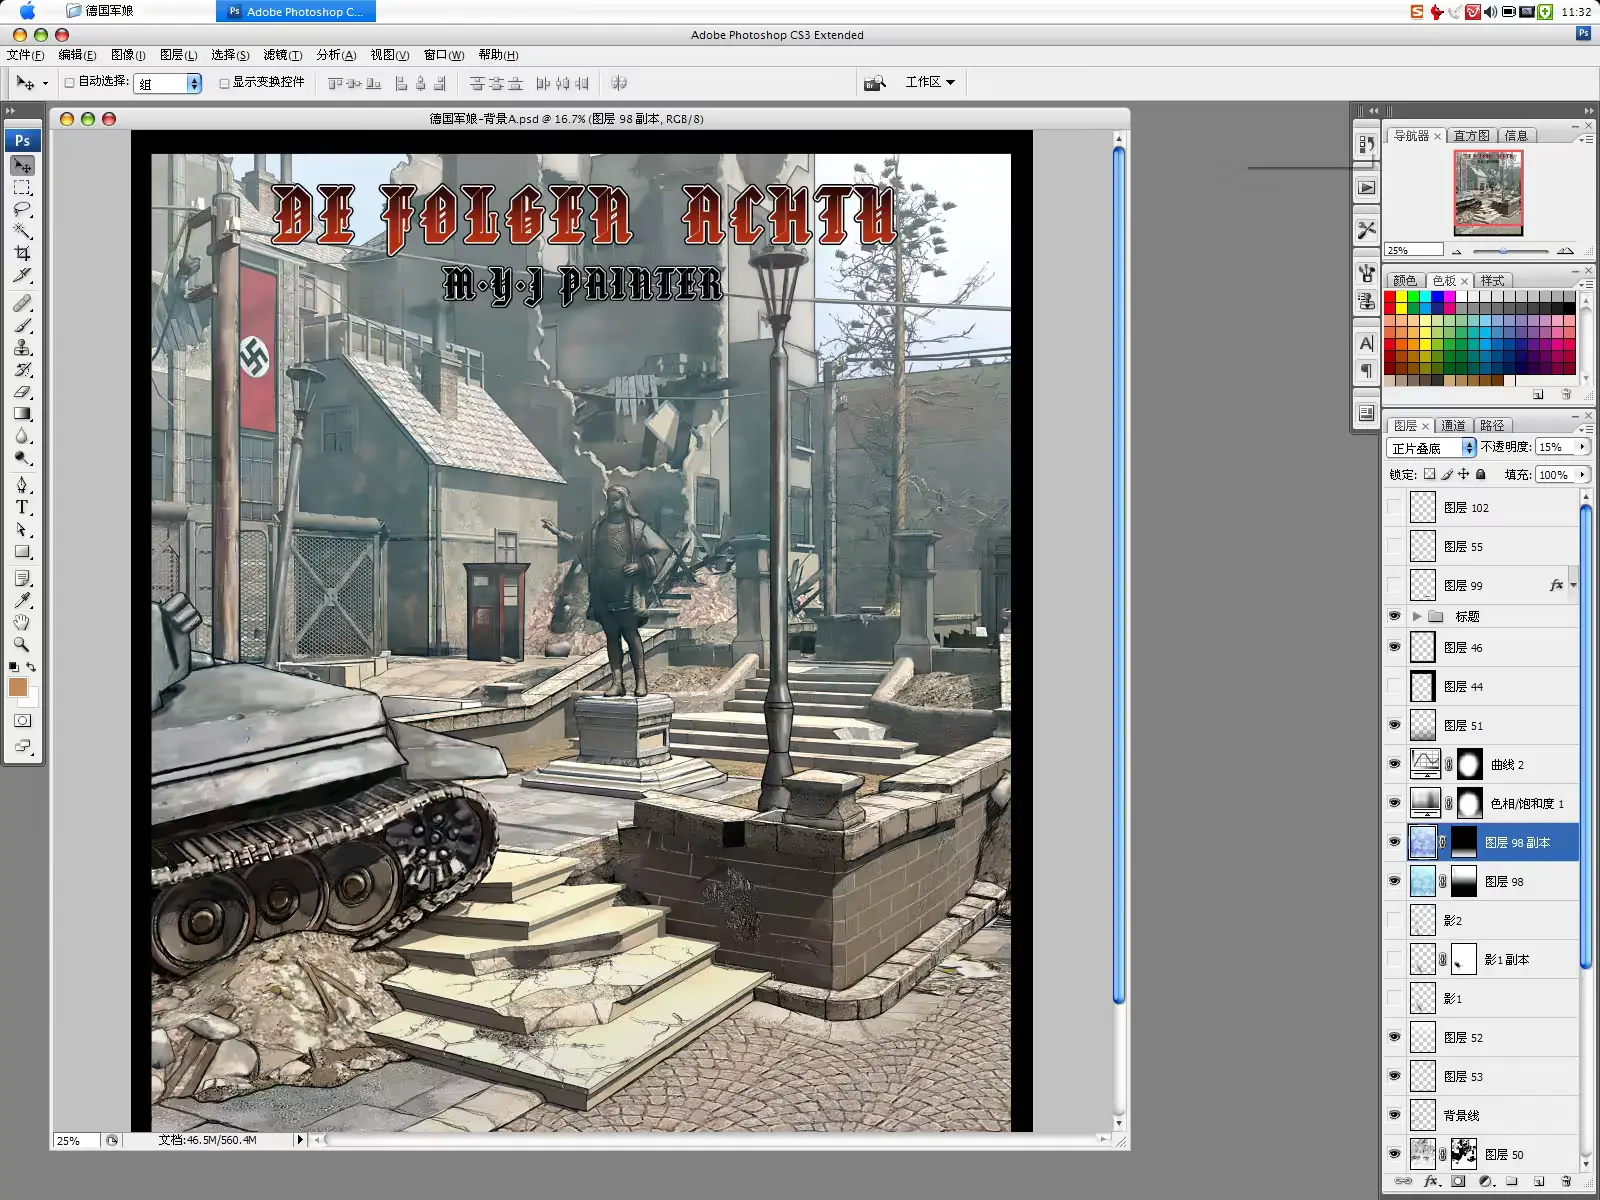Show the 影2 layer via its visibility box
This screenshot has height=1200, width=1600.
[x=1394, y=920]
